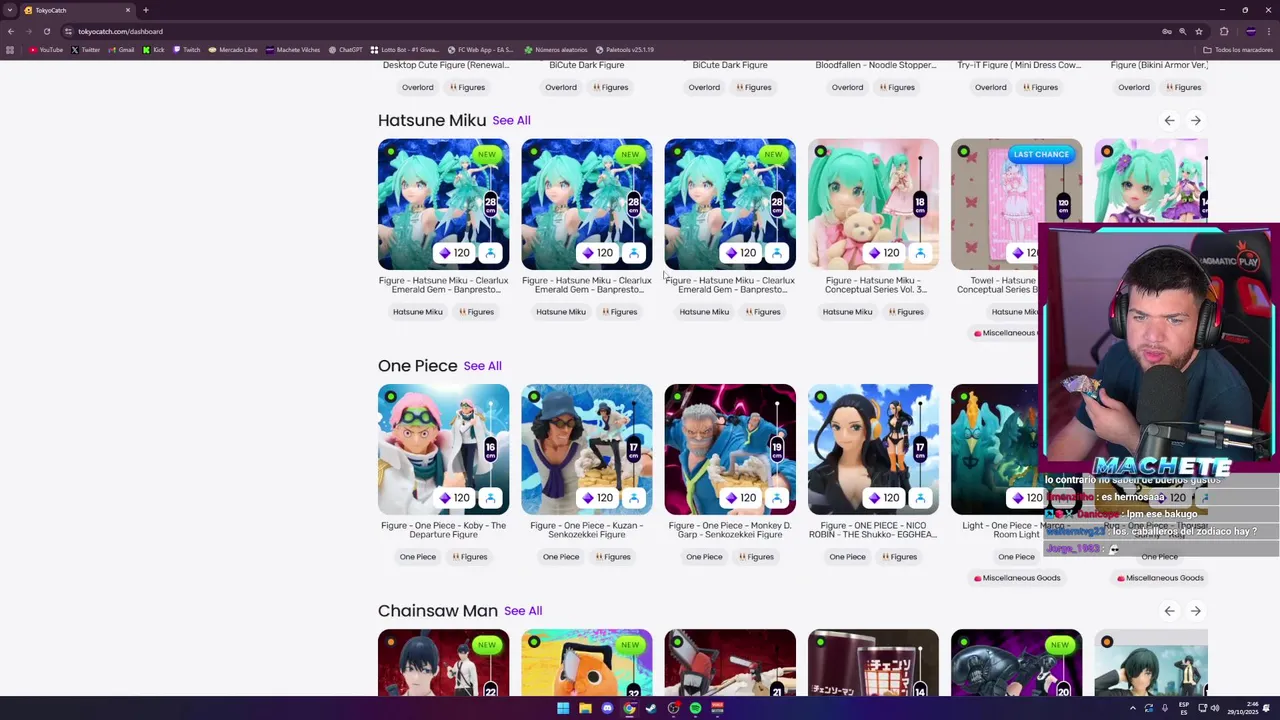Reload the TokyoCatch page
Viewport: 1280px width, 720px height.
pyautogui.click(x=46, y=31)
